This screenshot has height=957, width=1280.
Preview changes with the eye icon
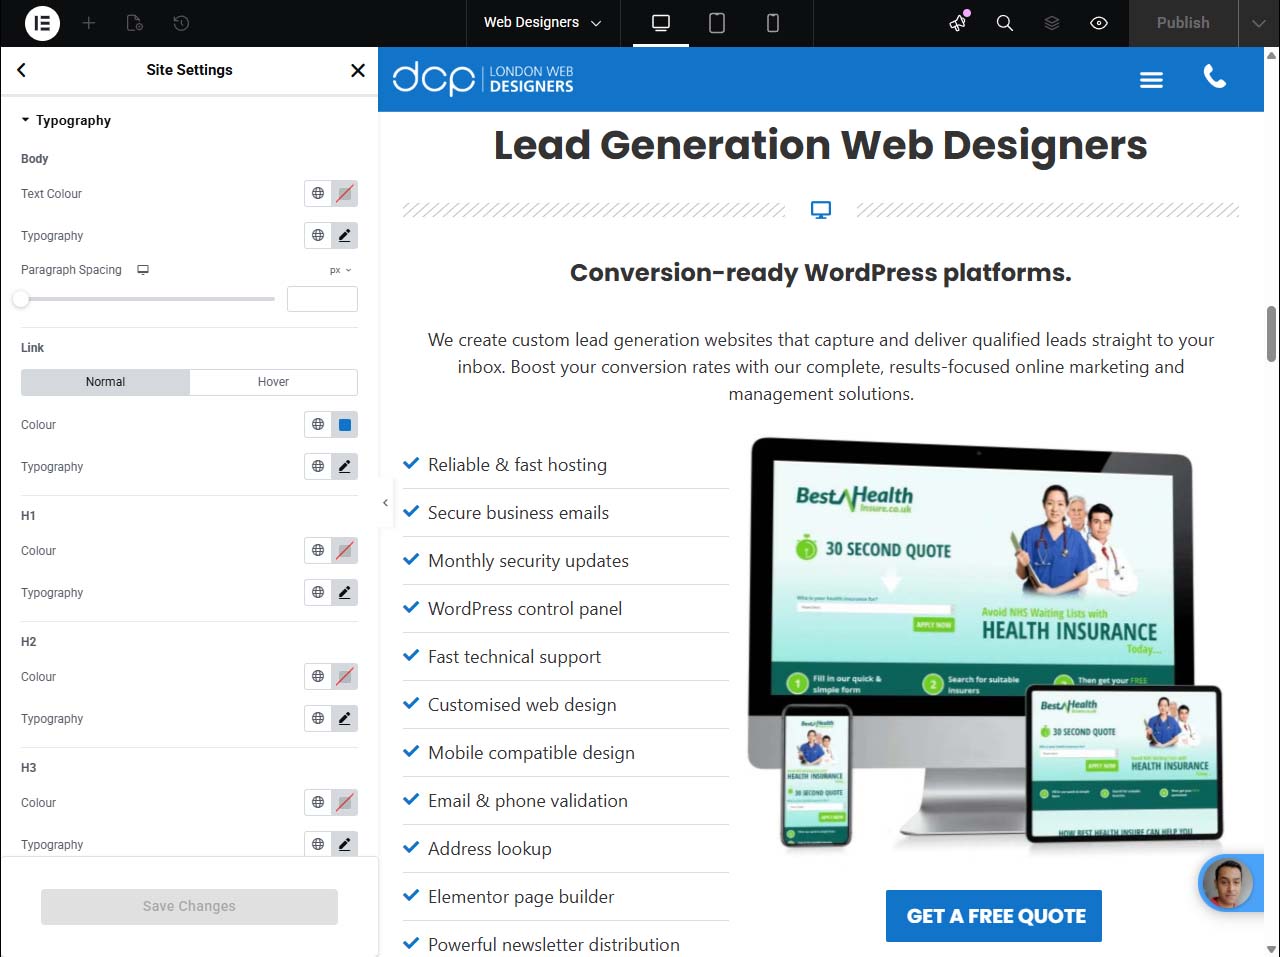1099,23
